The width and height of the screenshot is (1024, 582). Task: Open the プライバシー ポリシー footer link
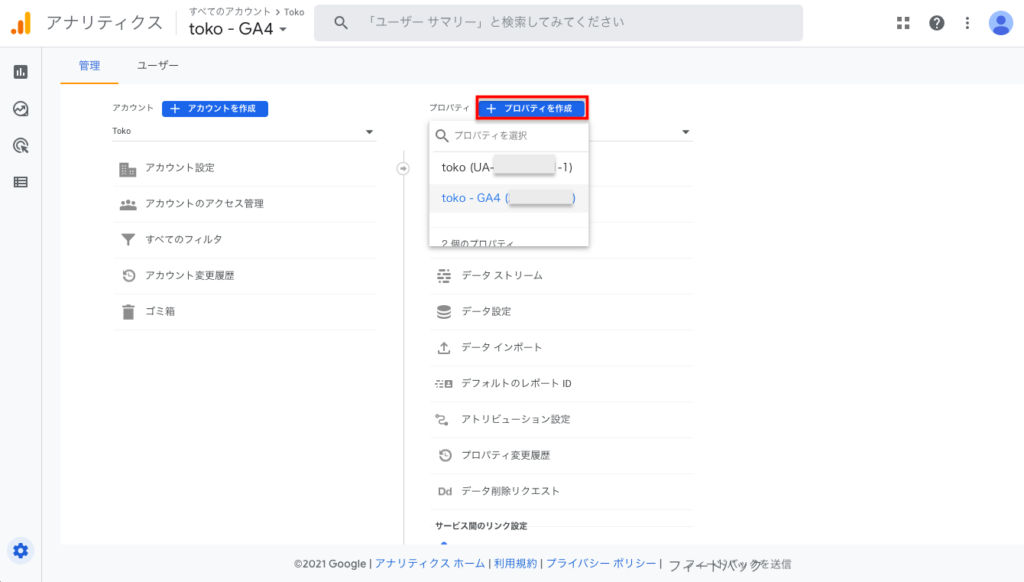(x=601, y=564)
